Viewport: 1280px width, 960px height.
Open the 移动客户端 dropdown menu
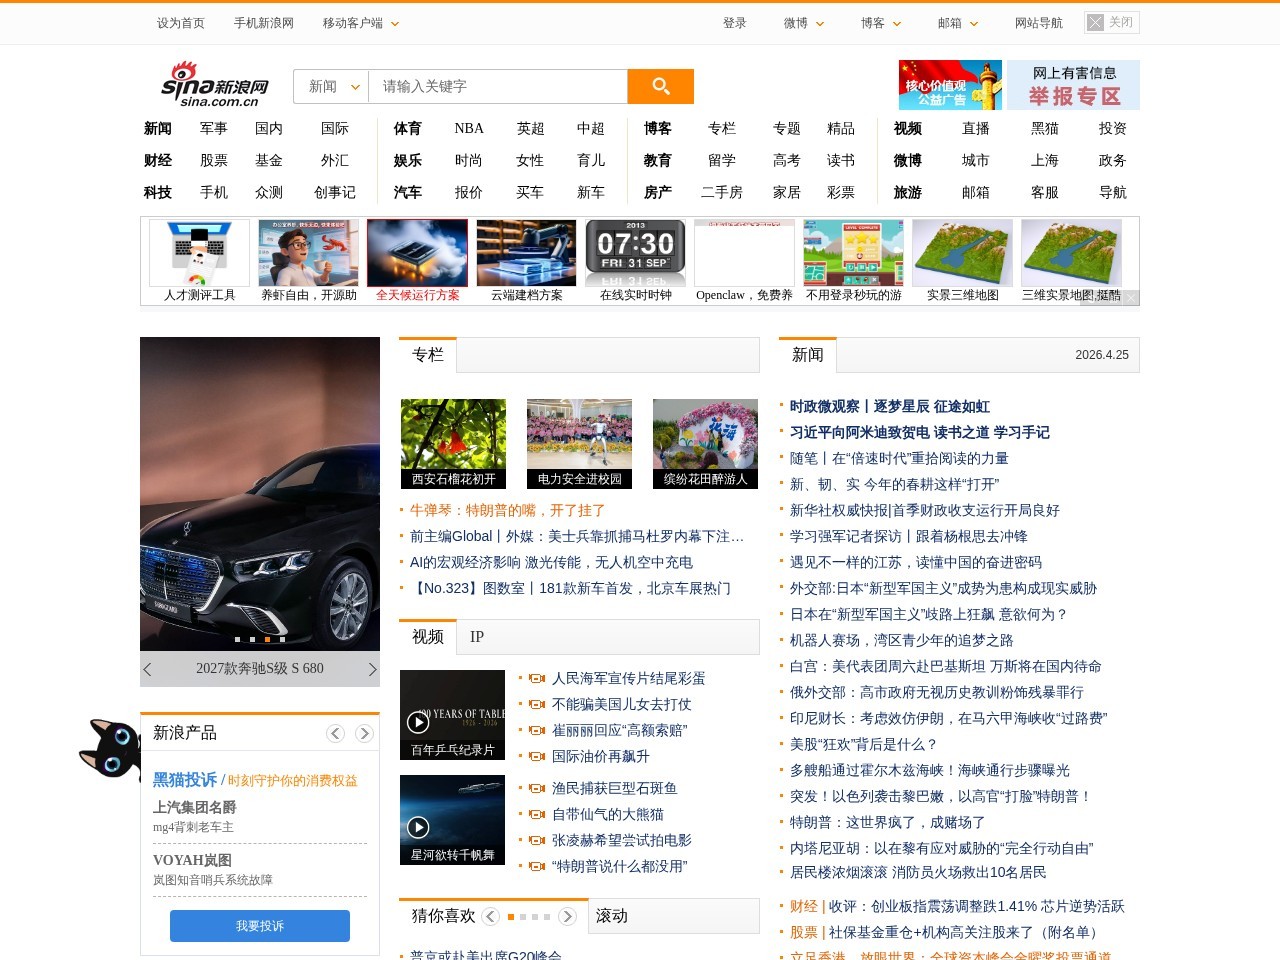360,22
